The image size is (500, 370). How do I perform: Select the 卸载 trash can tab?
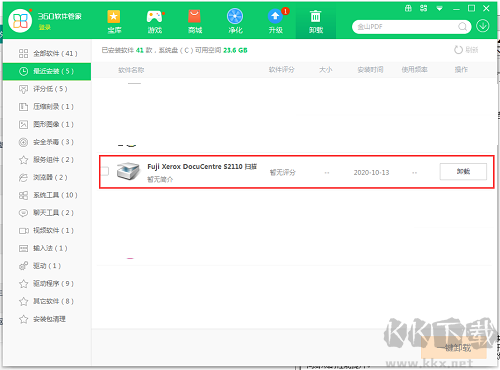(x=316, y=21)
